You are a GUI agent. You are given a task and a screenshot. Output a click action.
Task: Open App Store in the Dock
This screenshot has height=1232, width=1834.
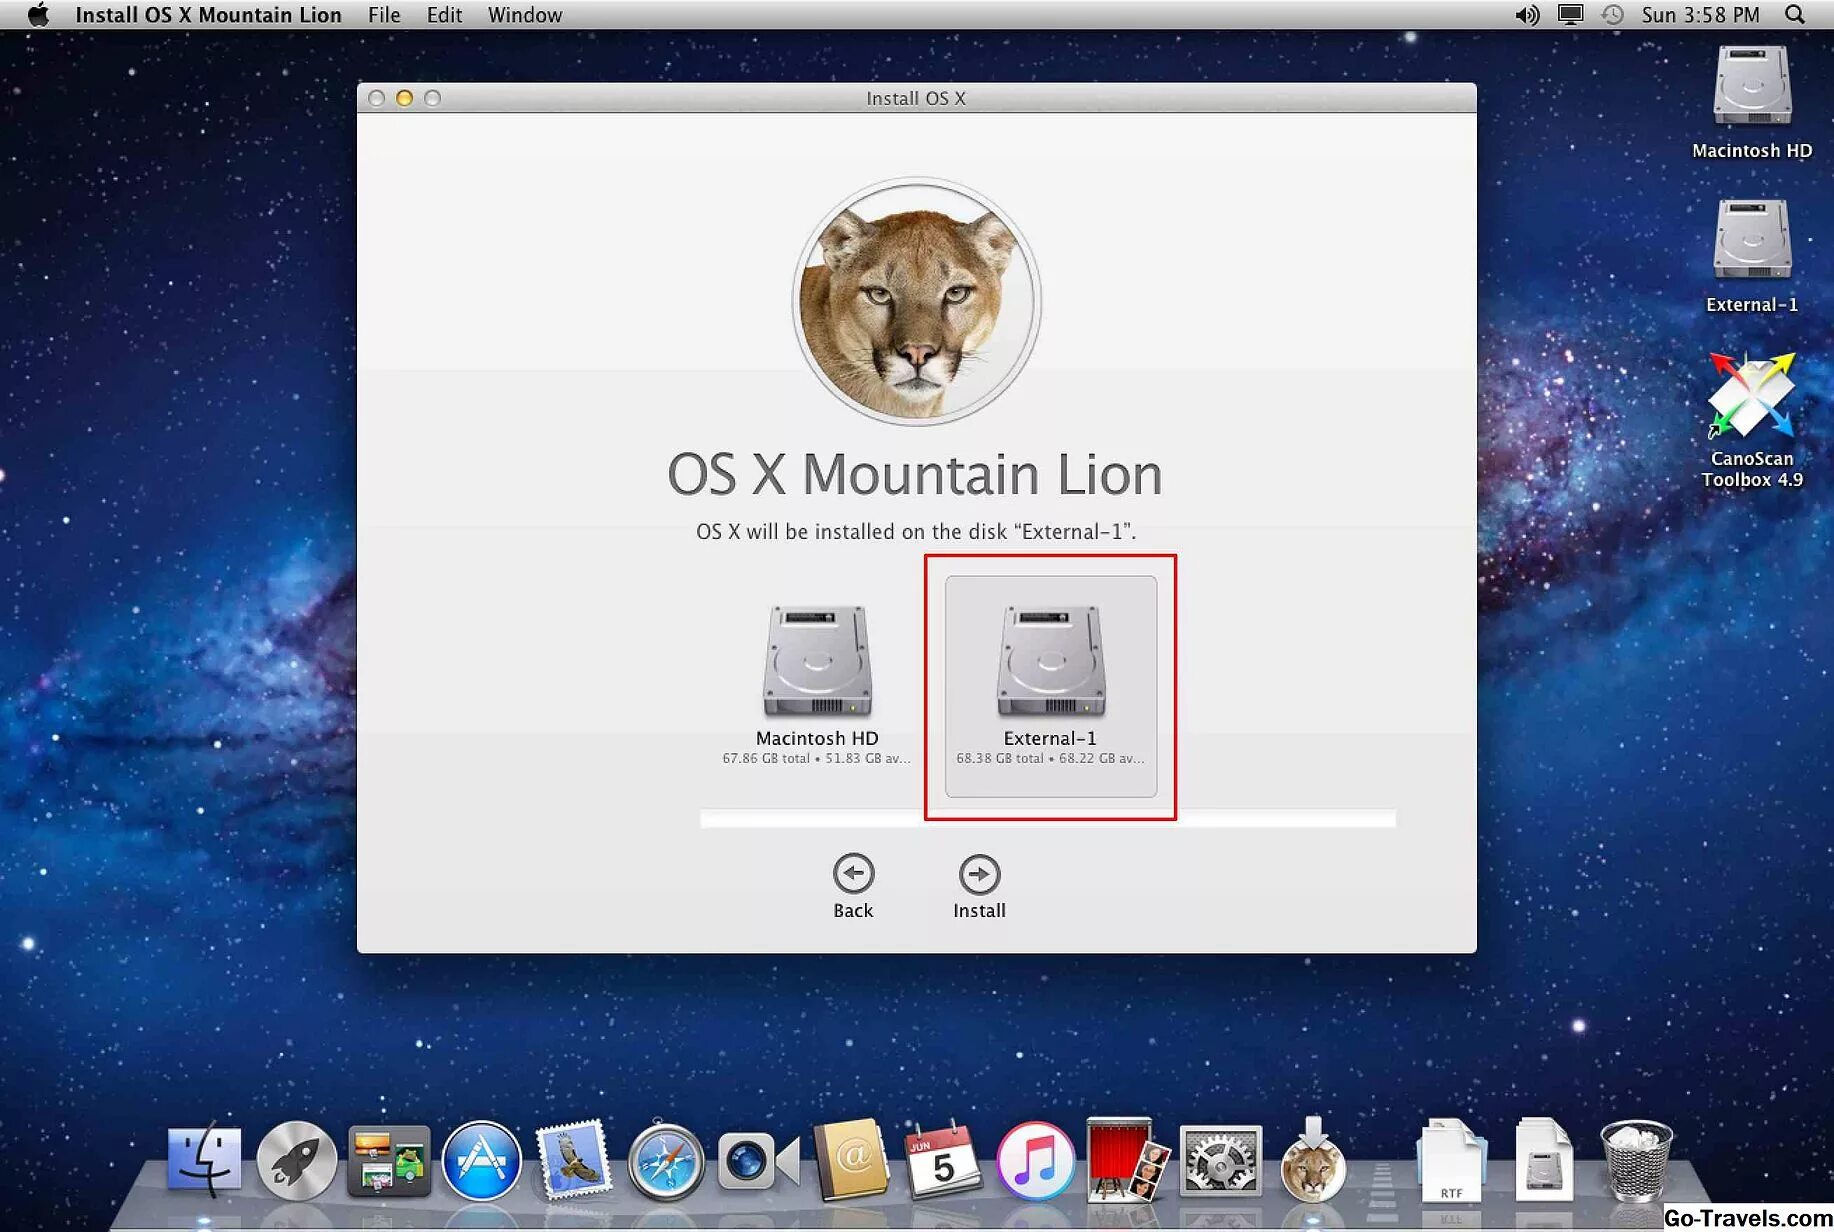(x=481, y=1161)
